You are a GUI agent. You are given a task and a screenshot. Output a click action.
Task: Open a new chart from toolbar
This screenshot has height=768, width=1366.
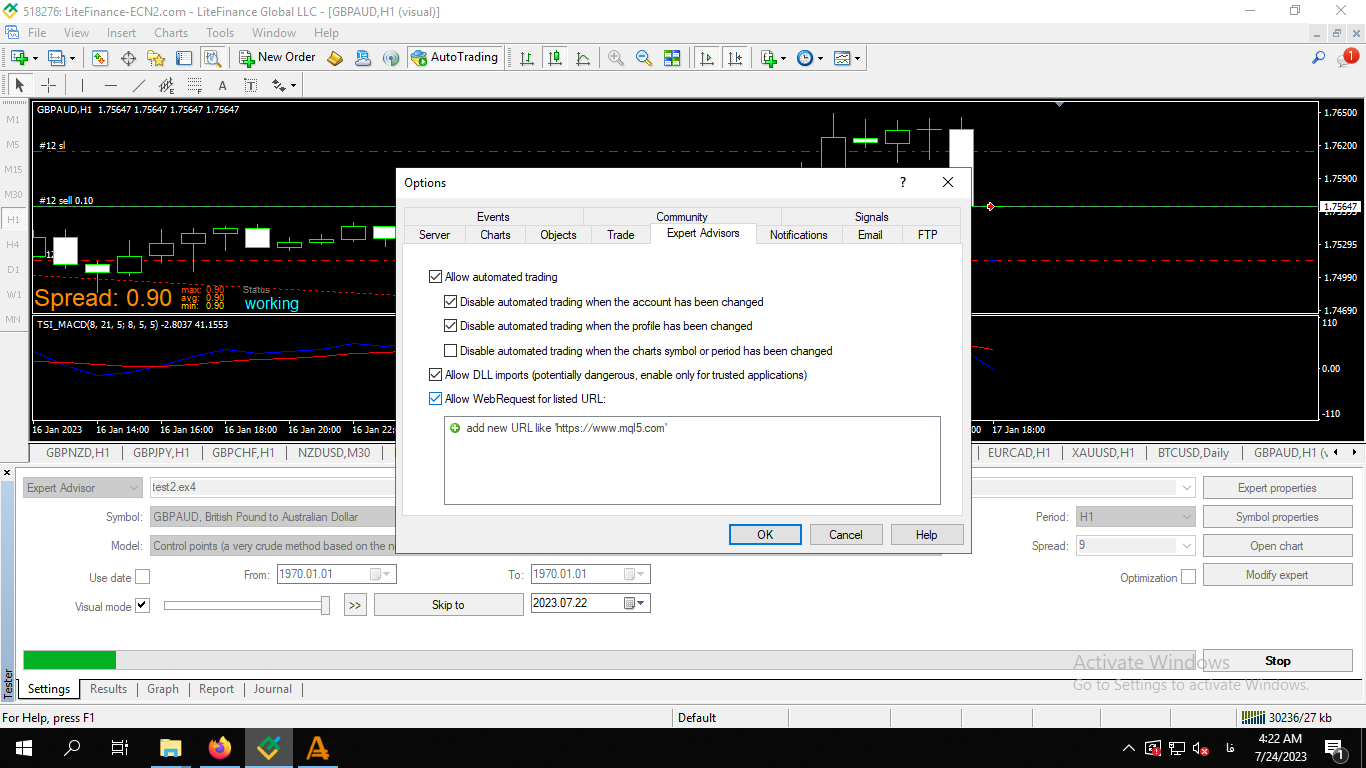[19, 58]
